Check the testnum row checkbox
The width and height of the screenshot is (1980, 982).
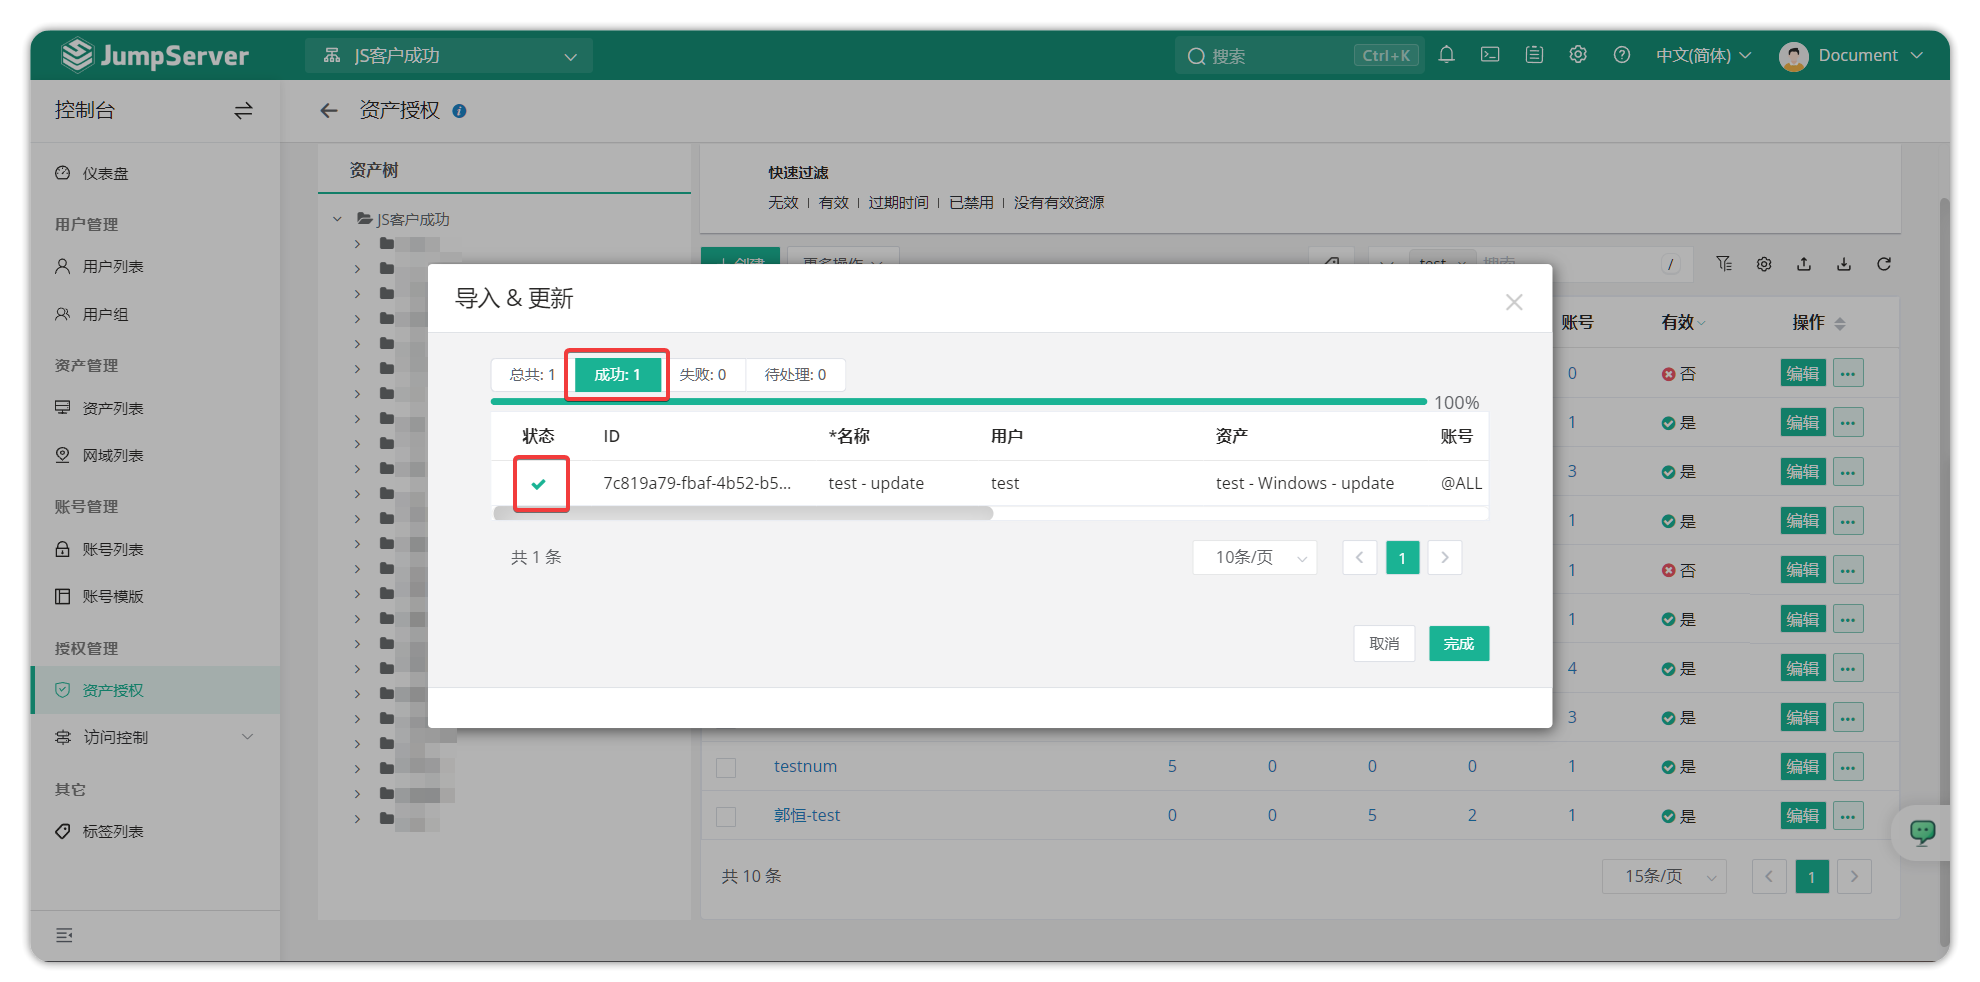coord(726,767)
